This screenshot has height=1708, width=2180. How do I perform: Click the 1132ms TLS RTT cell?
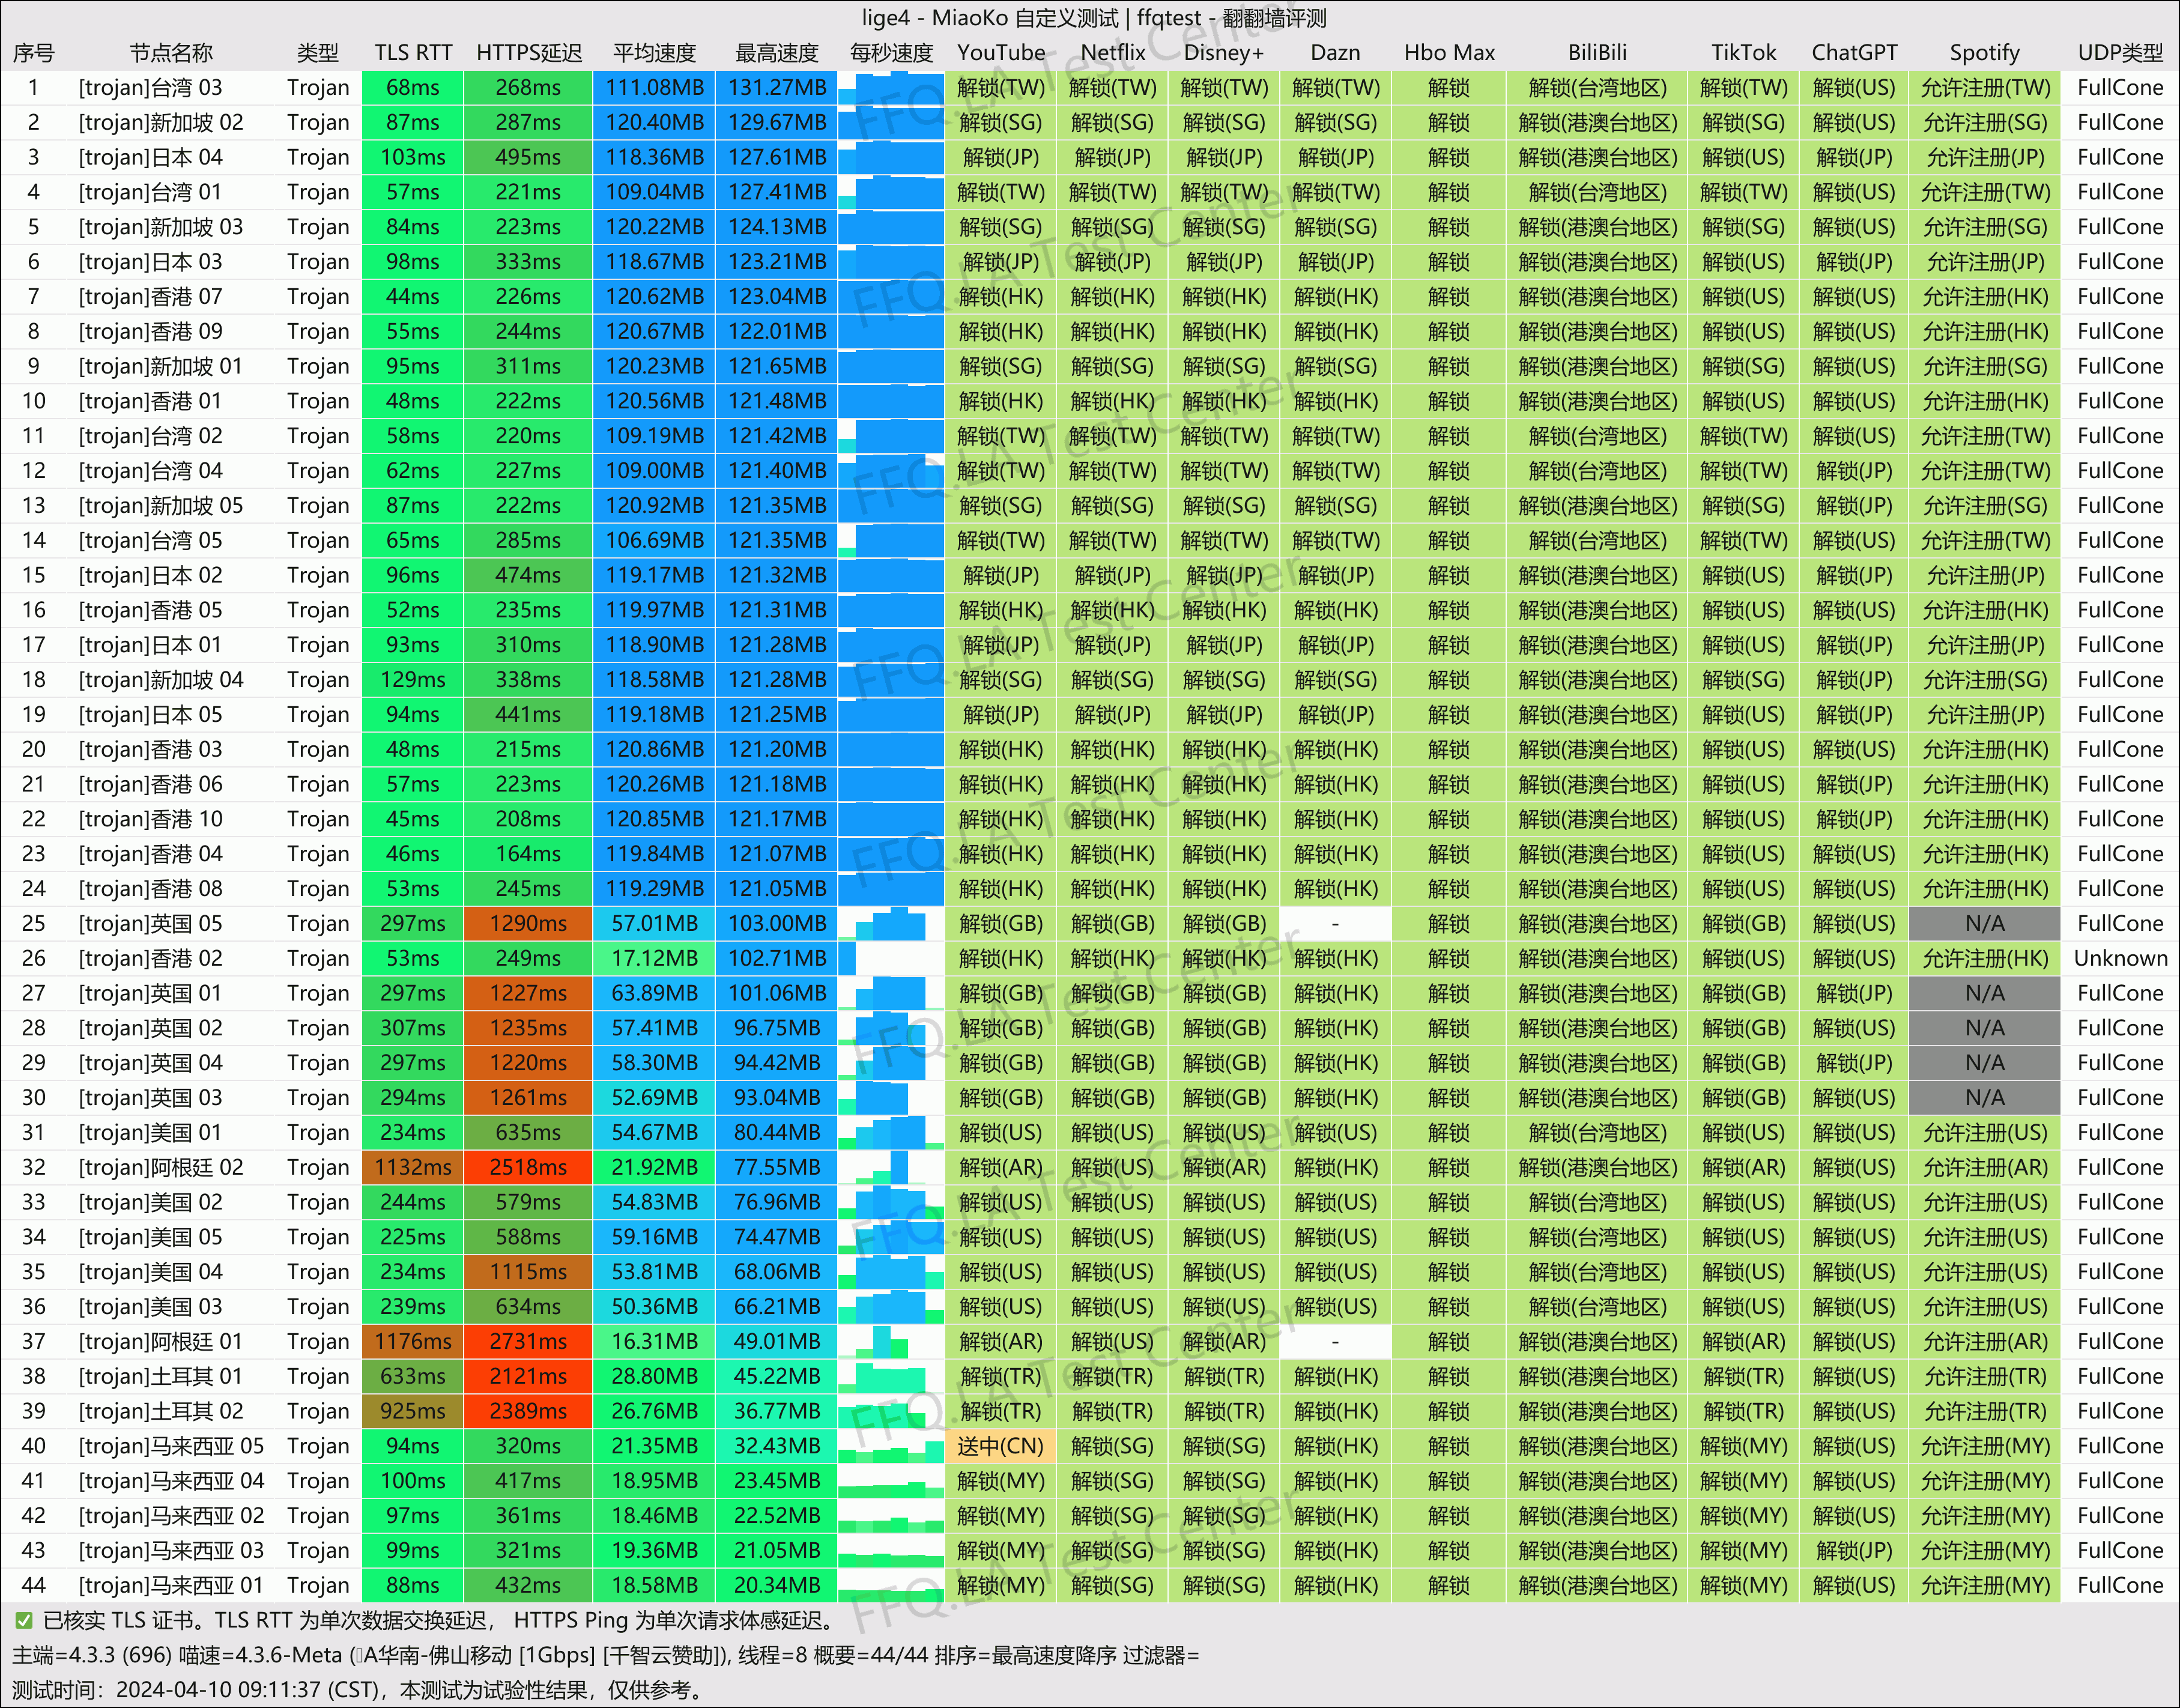coord(413,1168)
